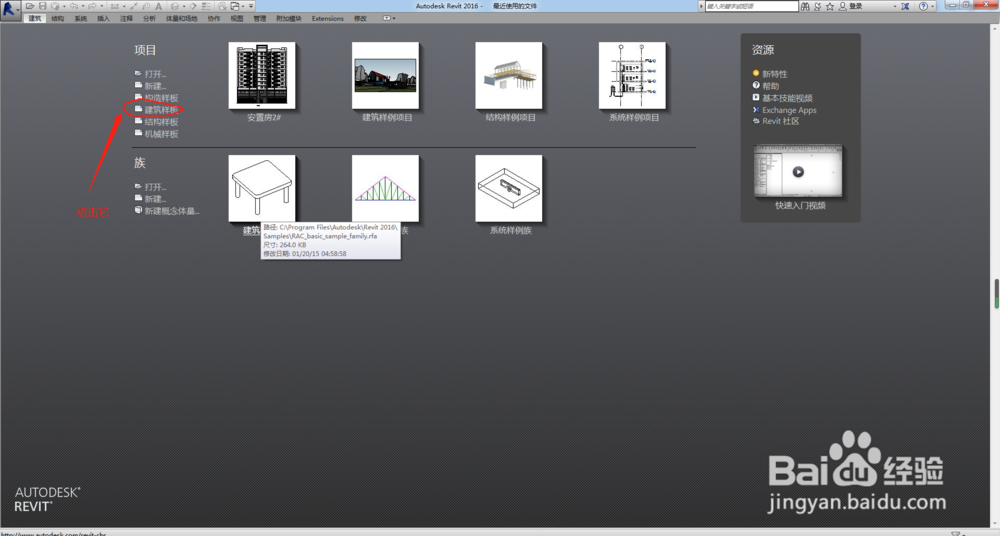Switch to the 建筑 ribbon tab
Screen dimensions: 1000x536
[x=35, y=19]
